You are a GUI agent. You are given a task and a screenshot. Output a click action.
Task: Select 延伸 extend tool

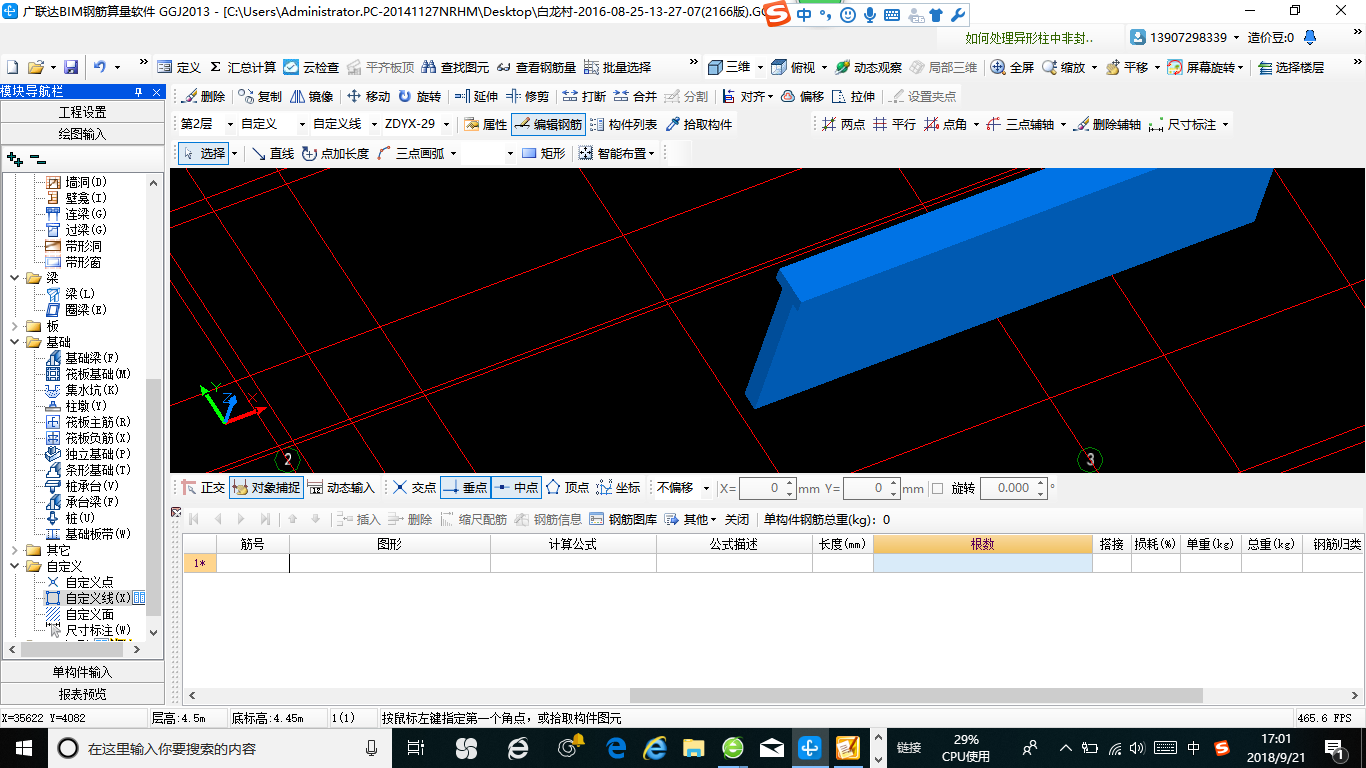pyautogui.click(x=475, y=97)
